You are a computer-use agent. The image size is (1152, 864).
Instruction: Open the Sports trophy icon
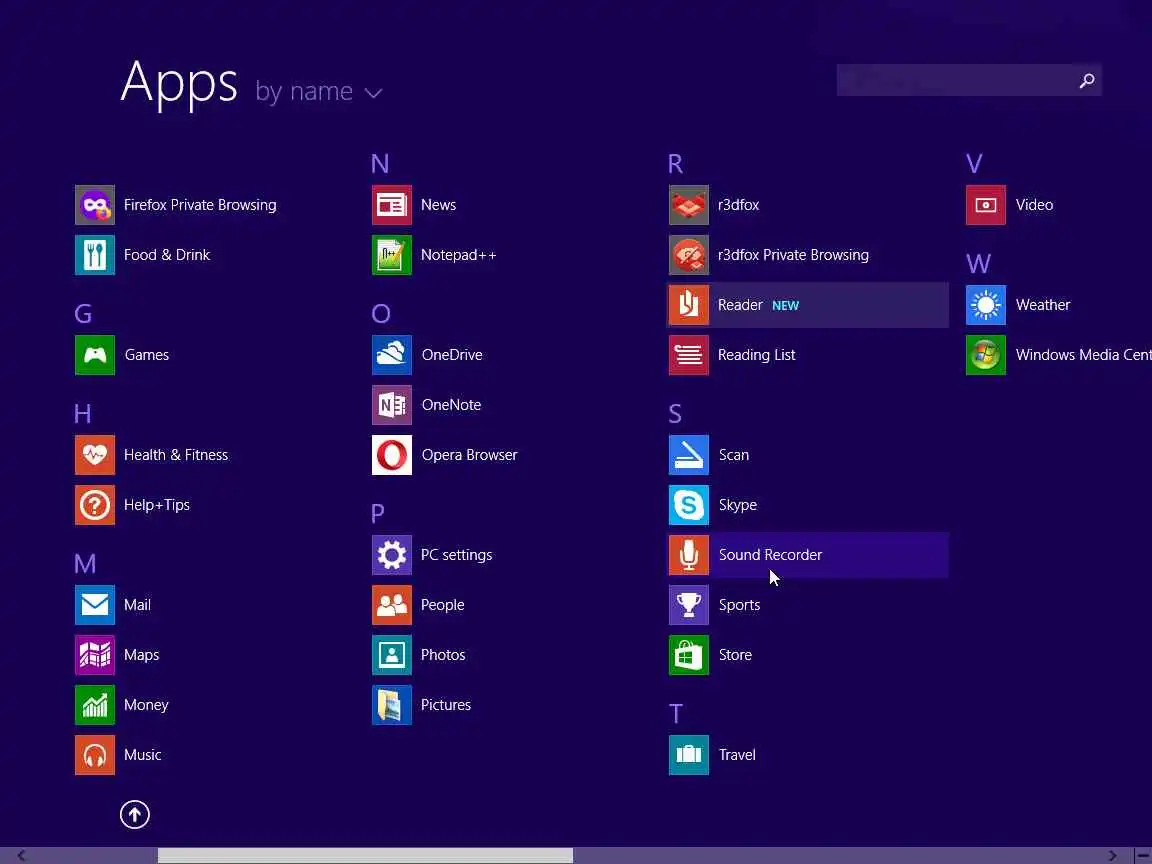click(x=688, y=605)
